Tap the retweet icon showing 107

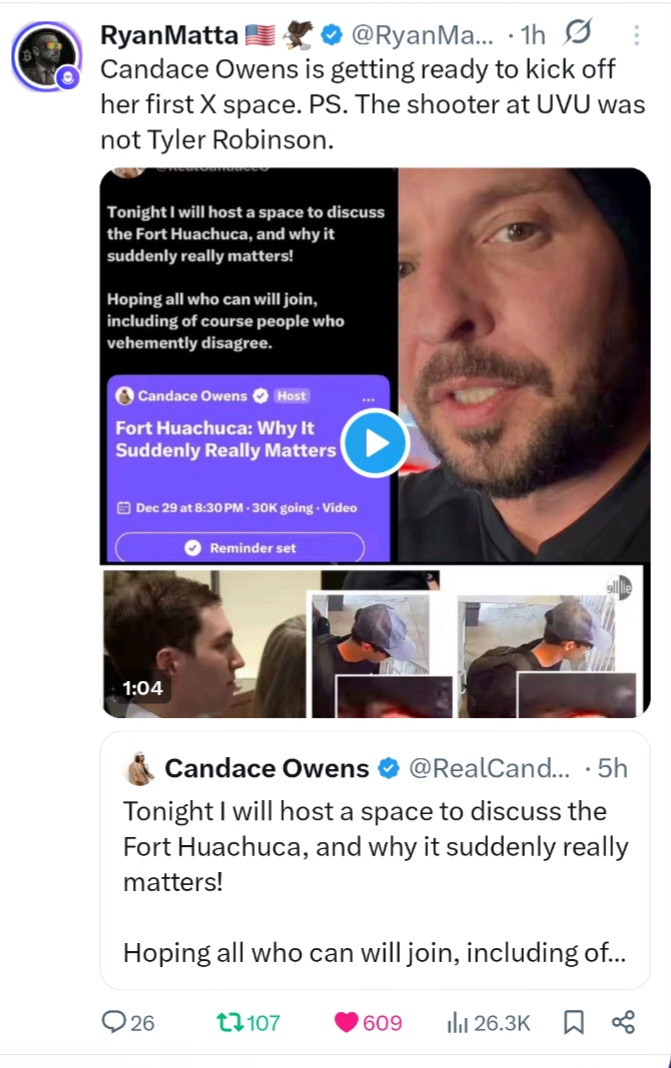click(248, 1022)
